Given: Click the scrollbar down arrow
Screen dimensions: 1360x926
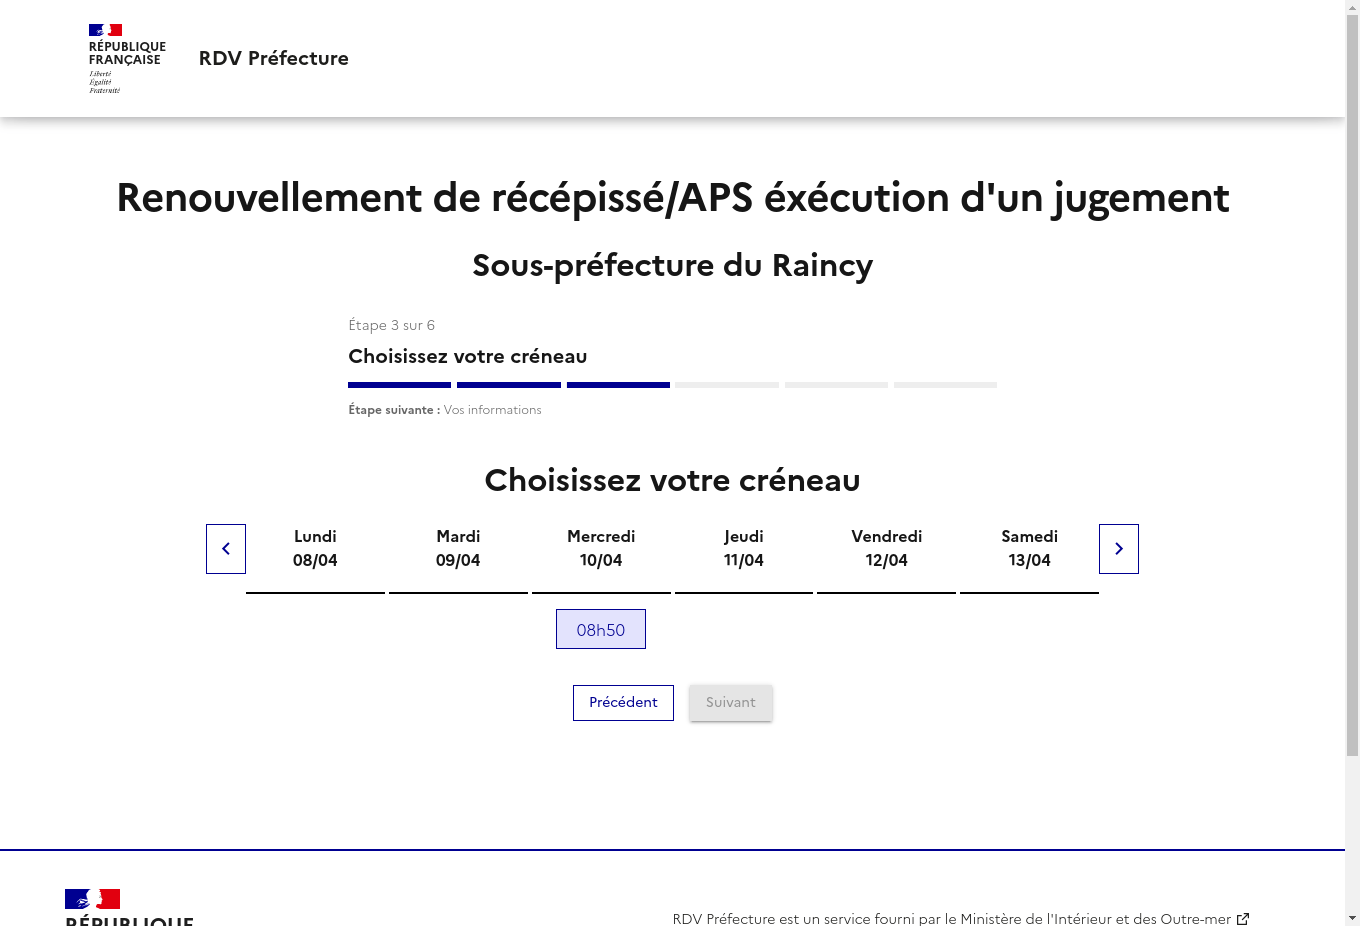Looking at the screenshot, I should pos(1352,918).
